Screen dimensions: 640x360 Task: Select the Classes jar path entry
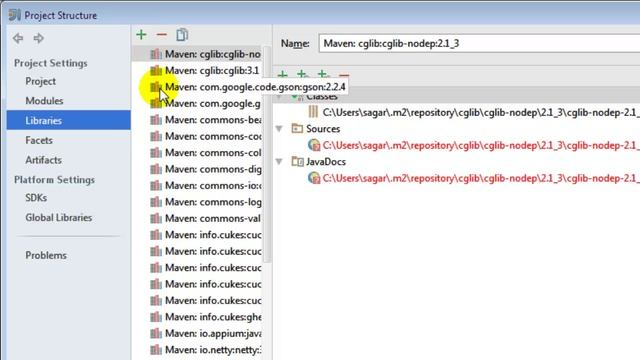[x=481, y=113]
